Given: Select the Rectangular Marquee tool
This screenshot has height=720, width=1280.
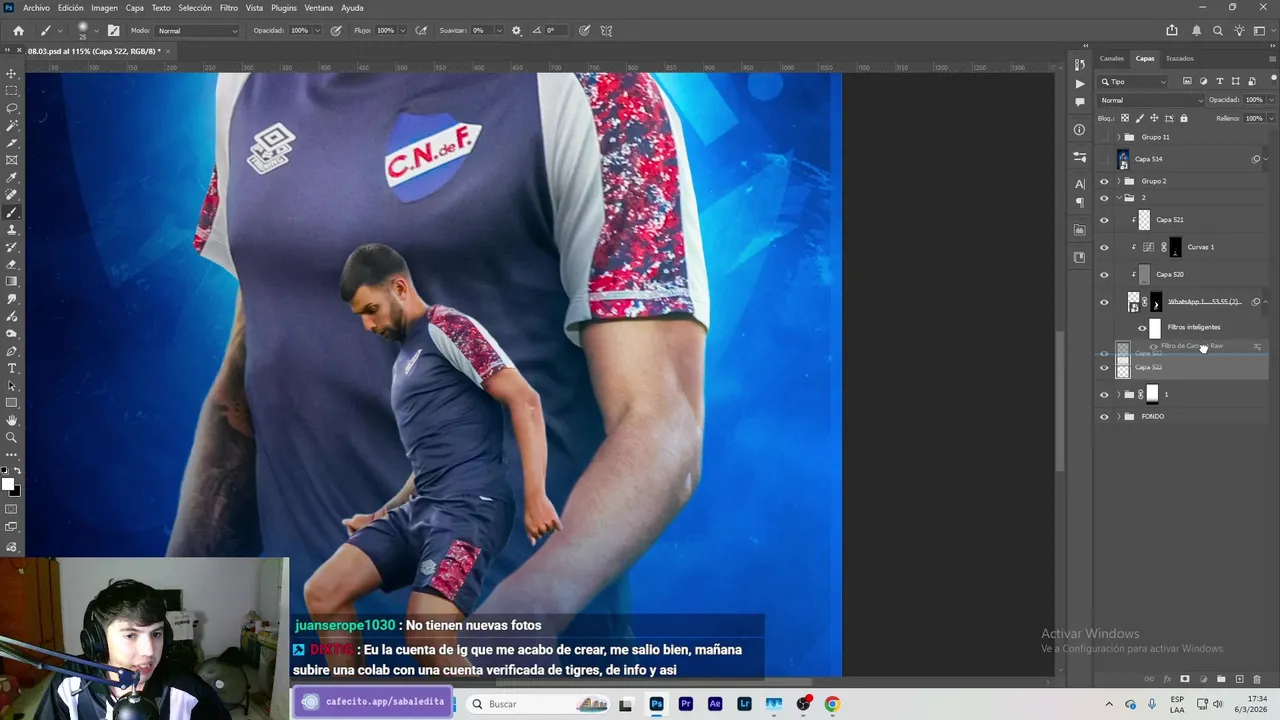Looking at the screenshot, I should pos(12,91).
